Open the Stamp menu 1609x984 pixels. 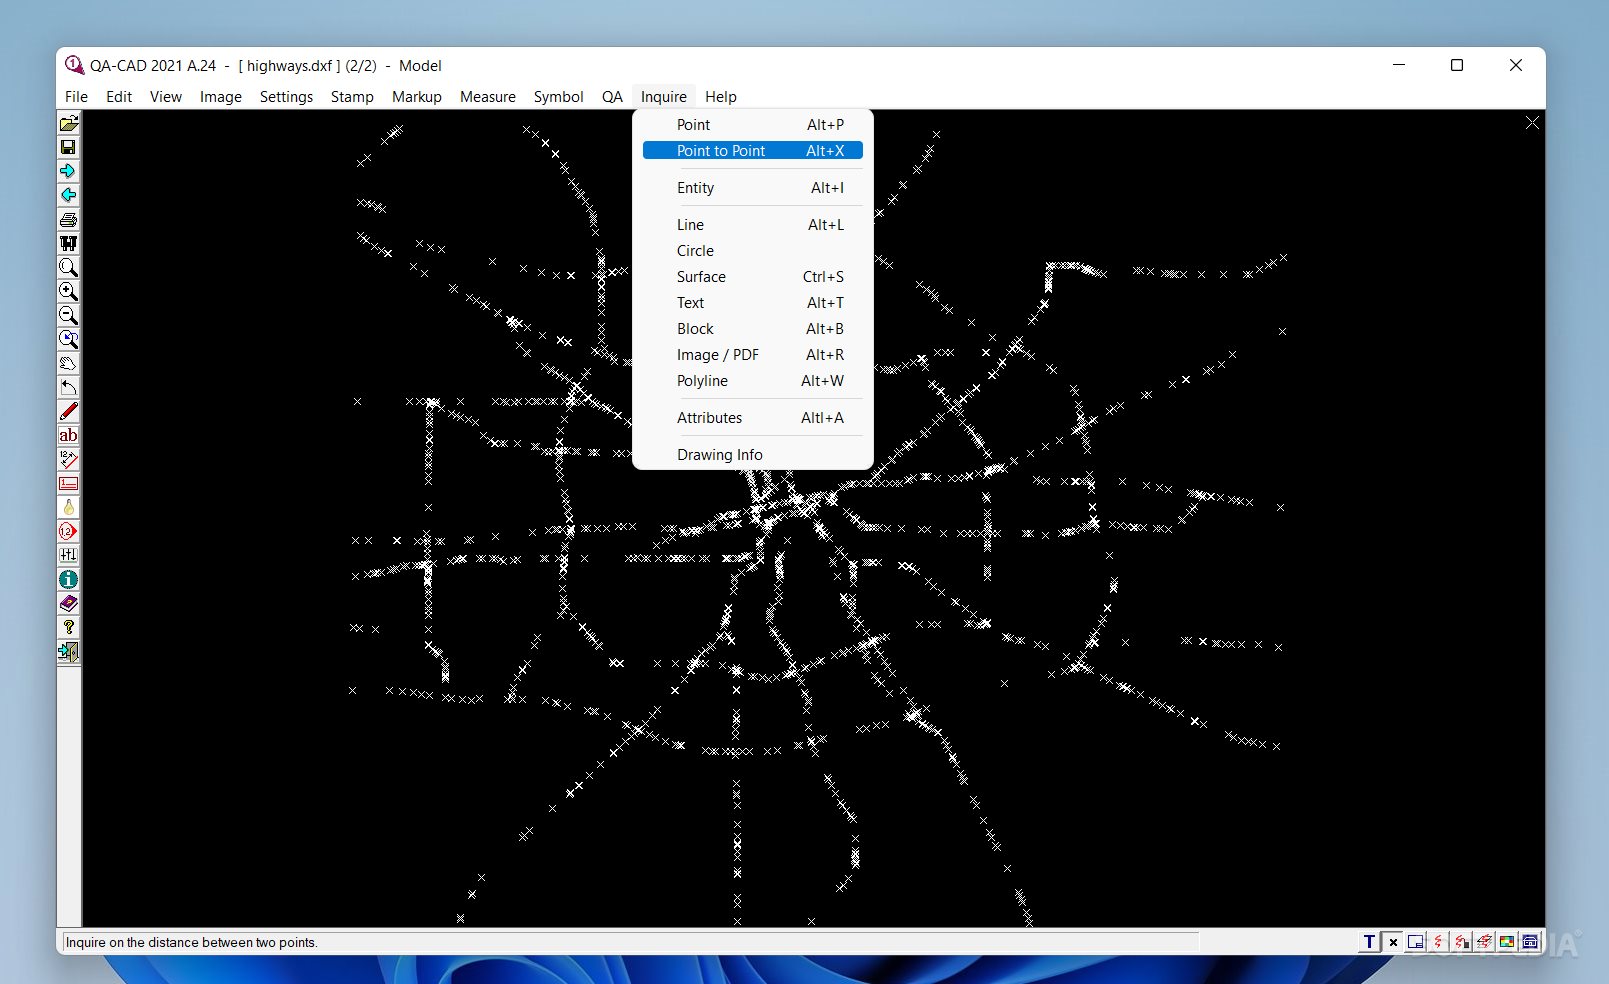352,97
